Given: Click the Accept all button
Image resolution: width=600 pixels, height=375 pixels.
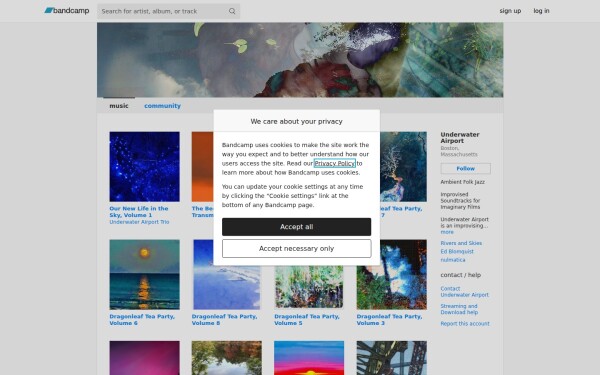Looking at the screenshot, I should coord(297,227).
